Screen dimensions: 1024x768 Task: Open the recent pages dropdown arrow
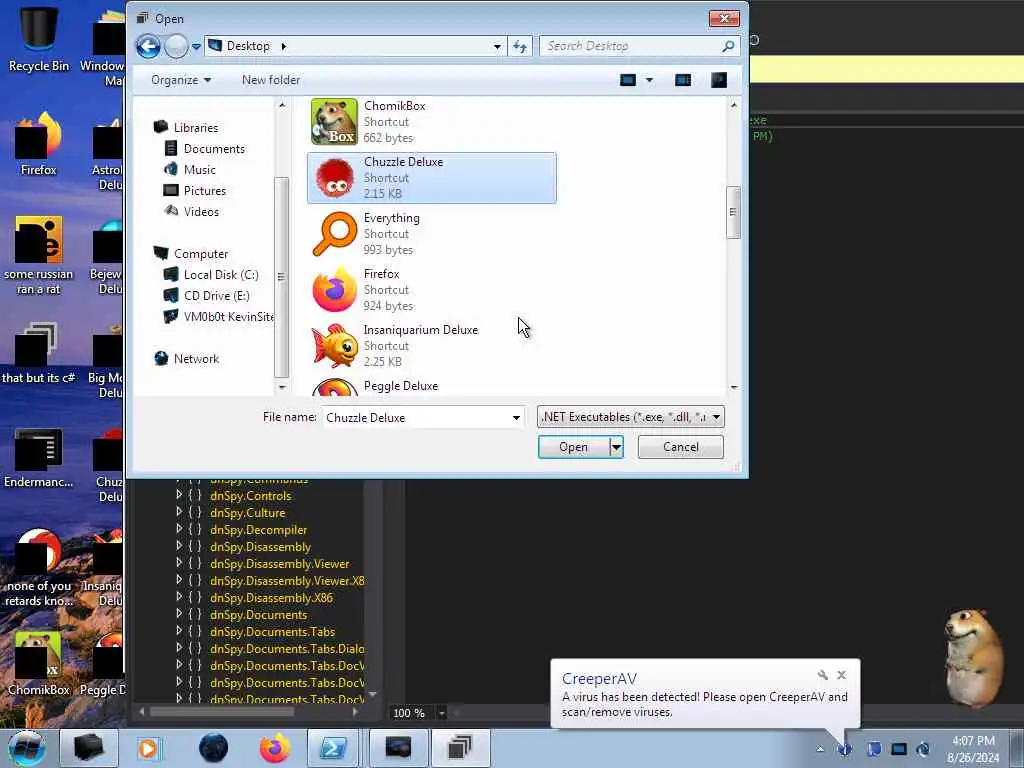(x=196, y=47)
